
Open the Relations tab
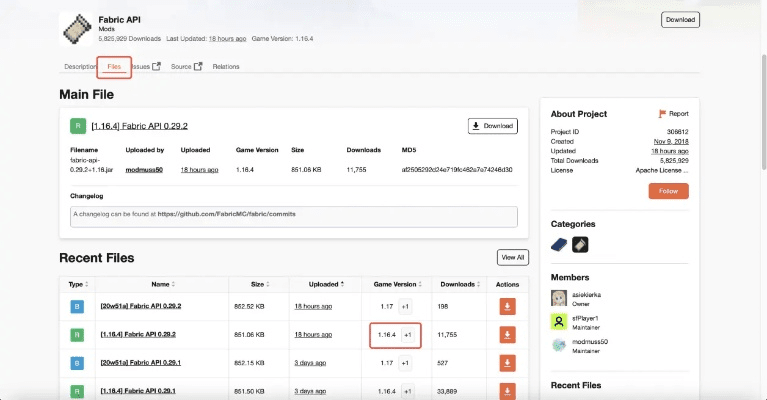(x=226, y=67)
